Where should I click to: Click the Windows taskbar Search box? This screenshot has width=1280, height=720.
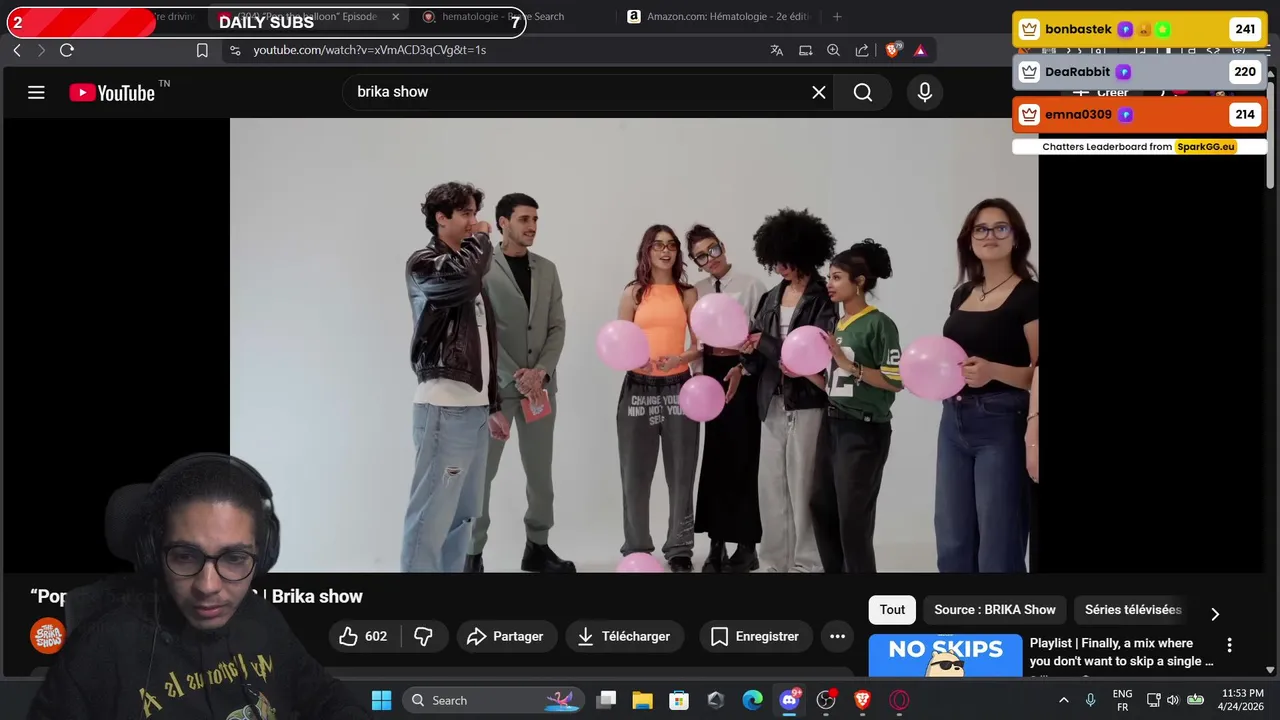[x=493, y=700]
